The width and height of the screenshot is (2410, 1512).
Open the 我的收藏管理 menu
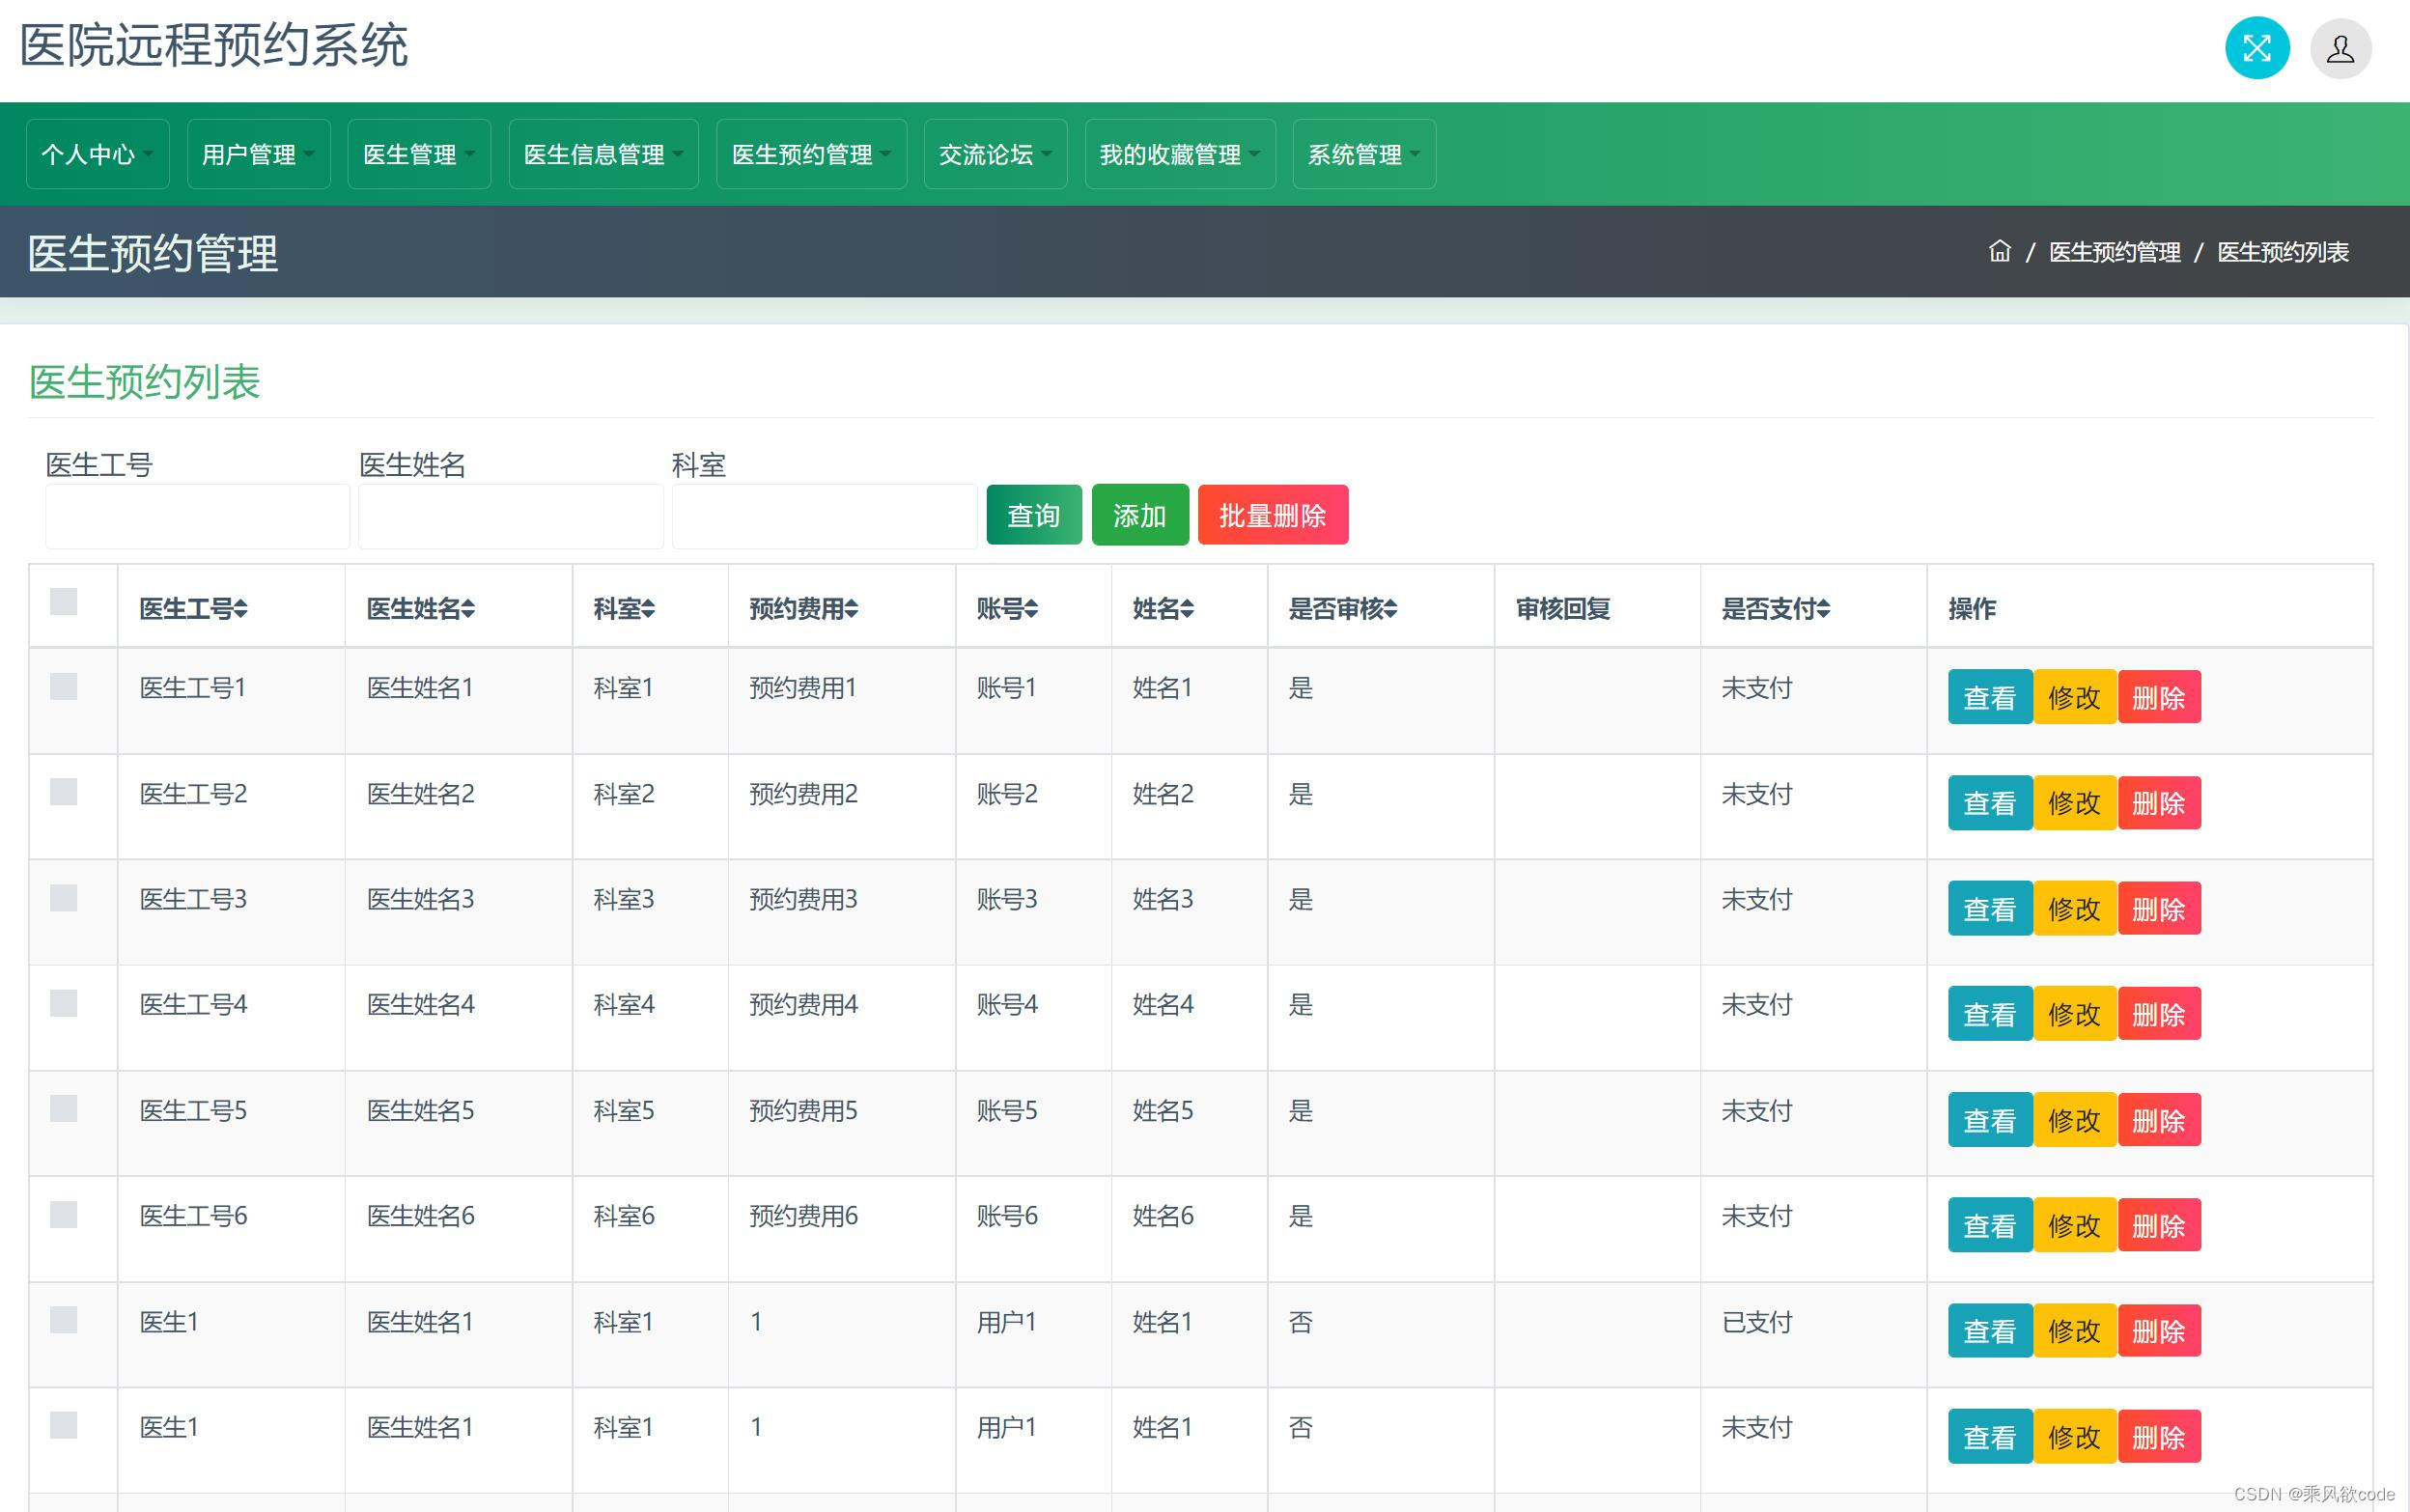click(x=1179, y=154)
